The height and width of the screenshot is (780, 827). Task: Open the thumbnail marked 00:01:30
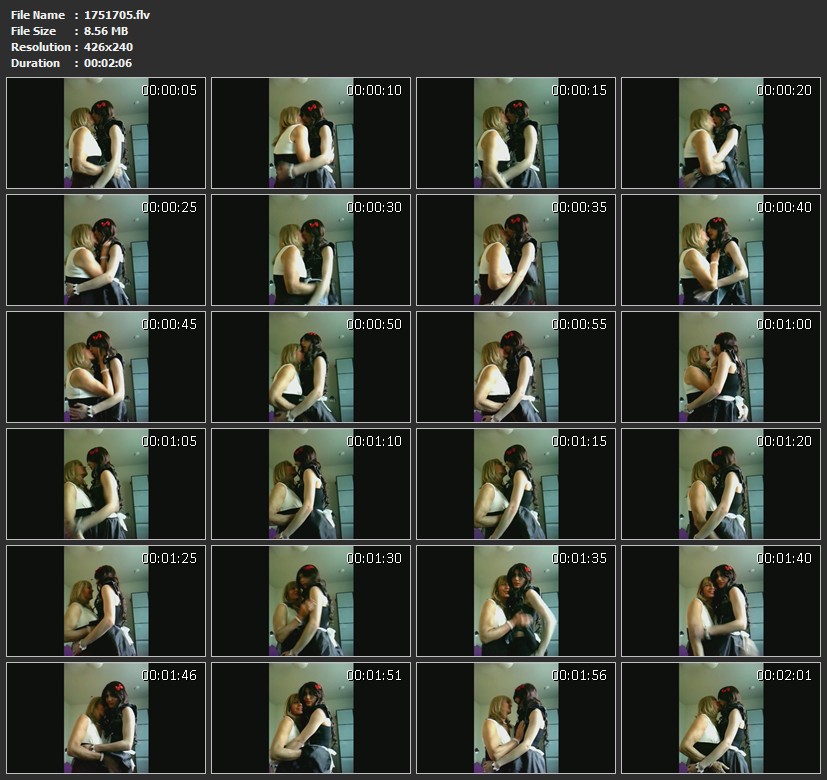tap(311, 601)
